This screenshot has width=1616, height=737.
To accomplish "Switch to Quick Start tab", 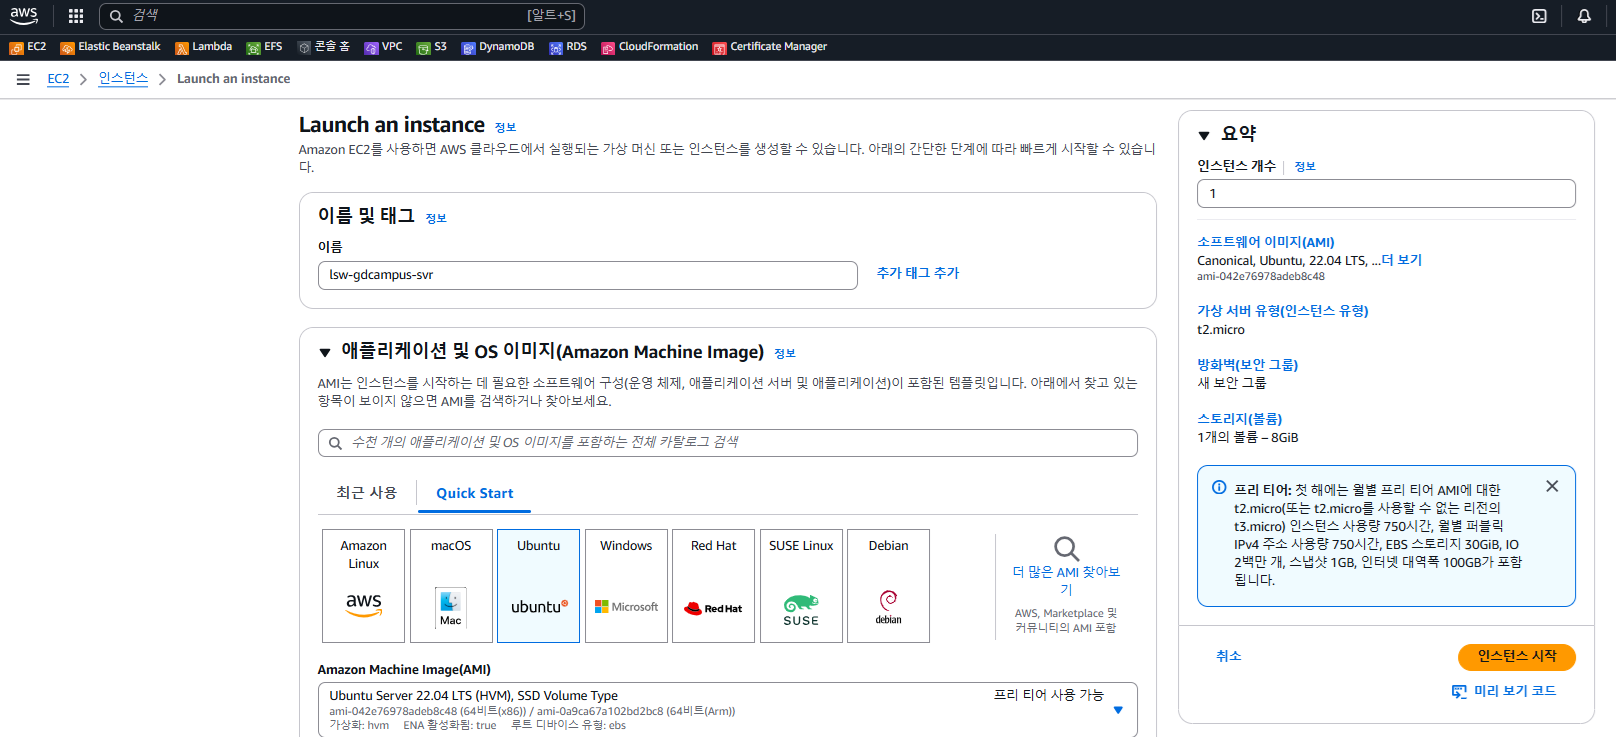I will [x=475, y=493].
